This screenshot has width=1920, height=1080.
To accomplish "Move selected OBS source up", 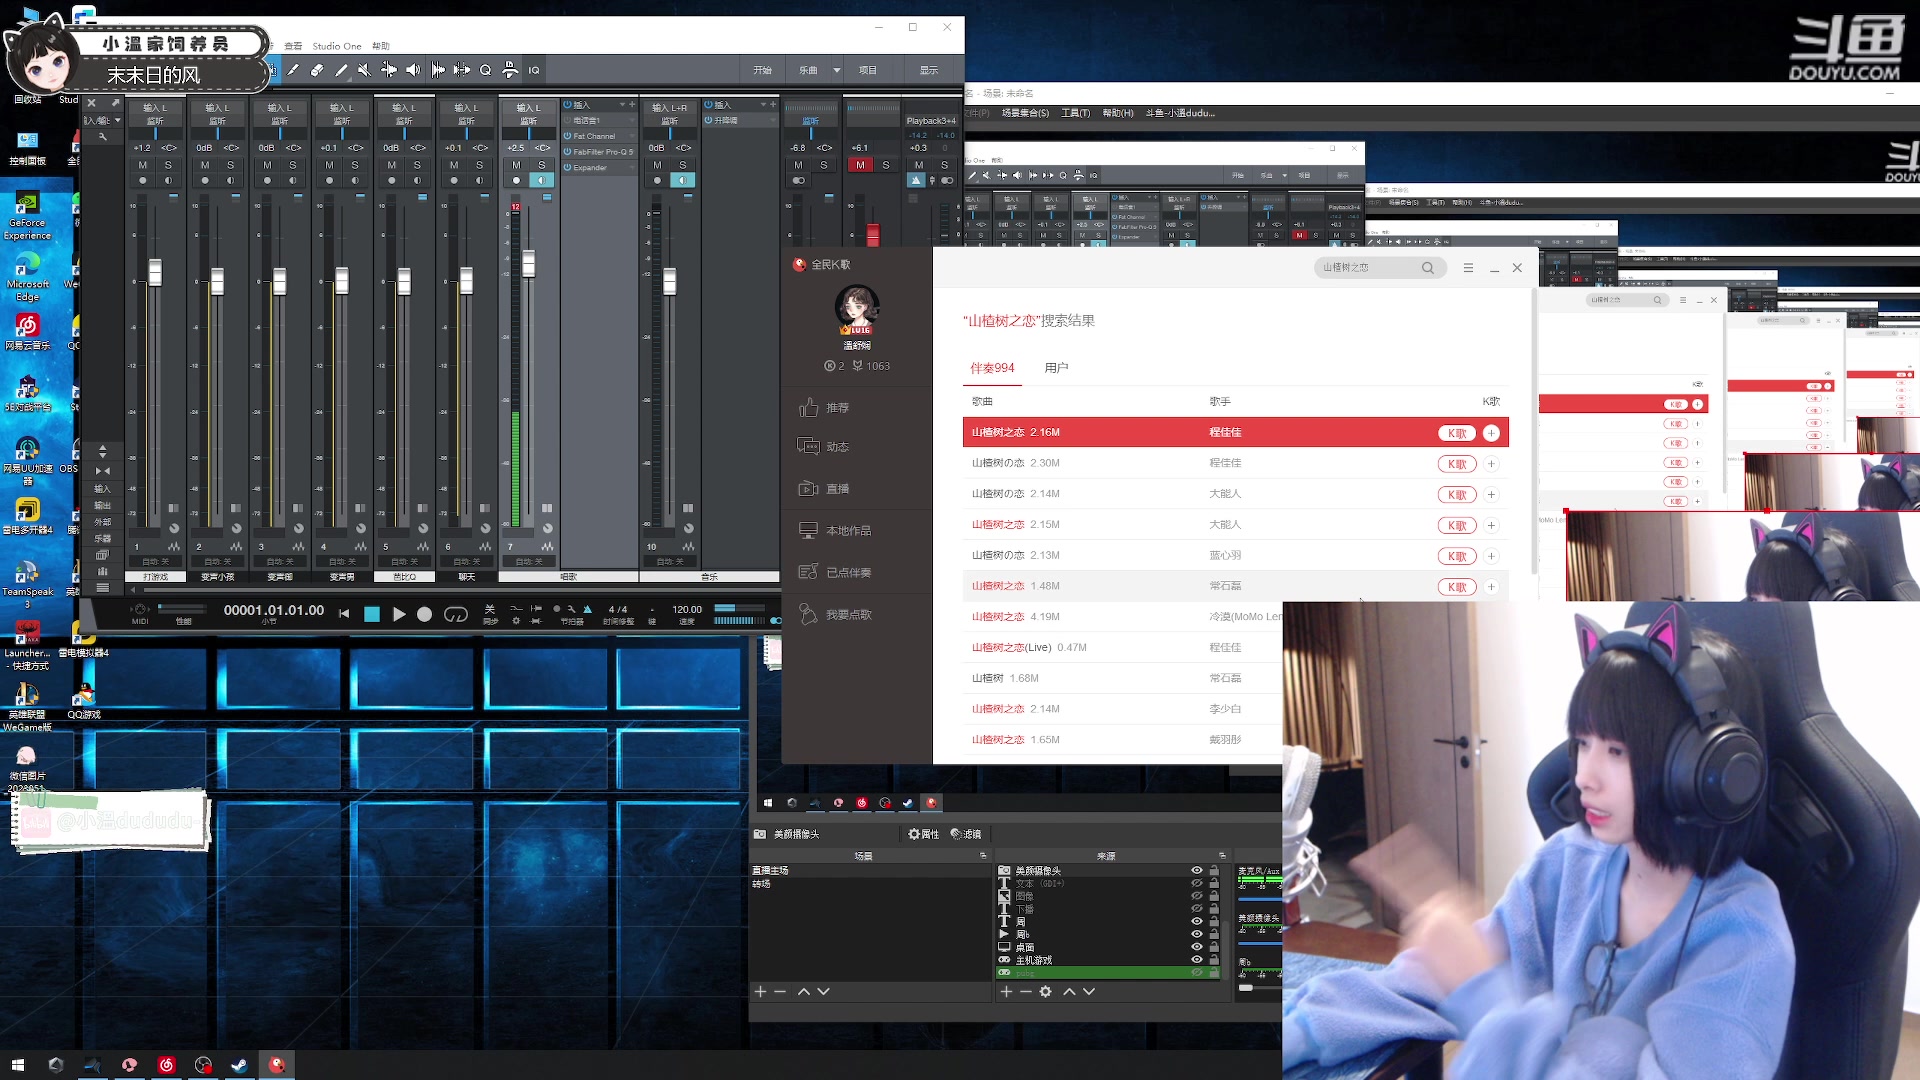I will point(1069,992).
